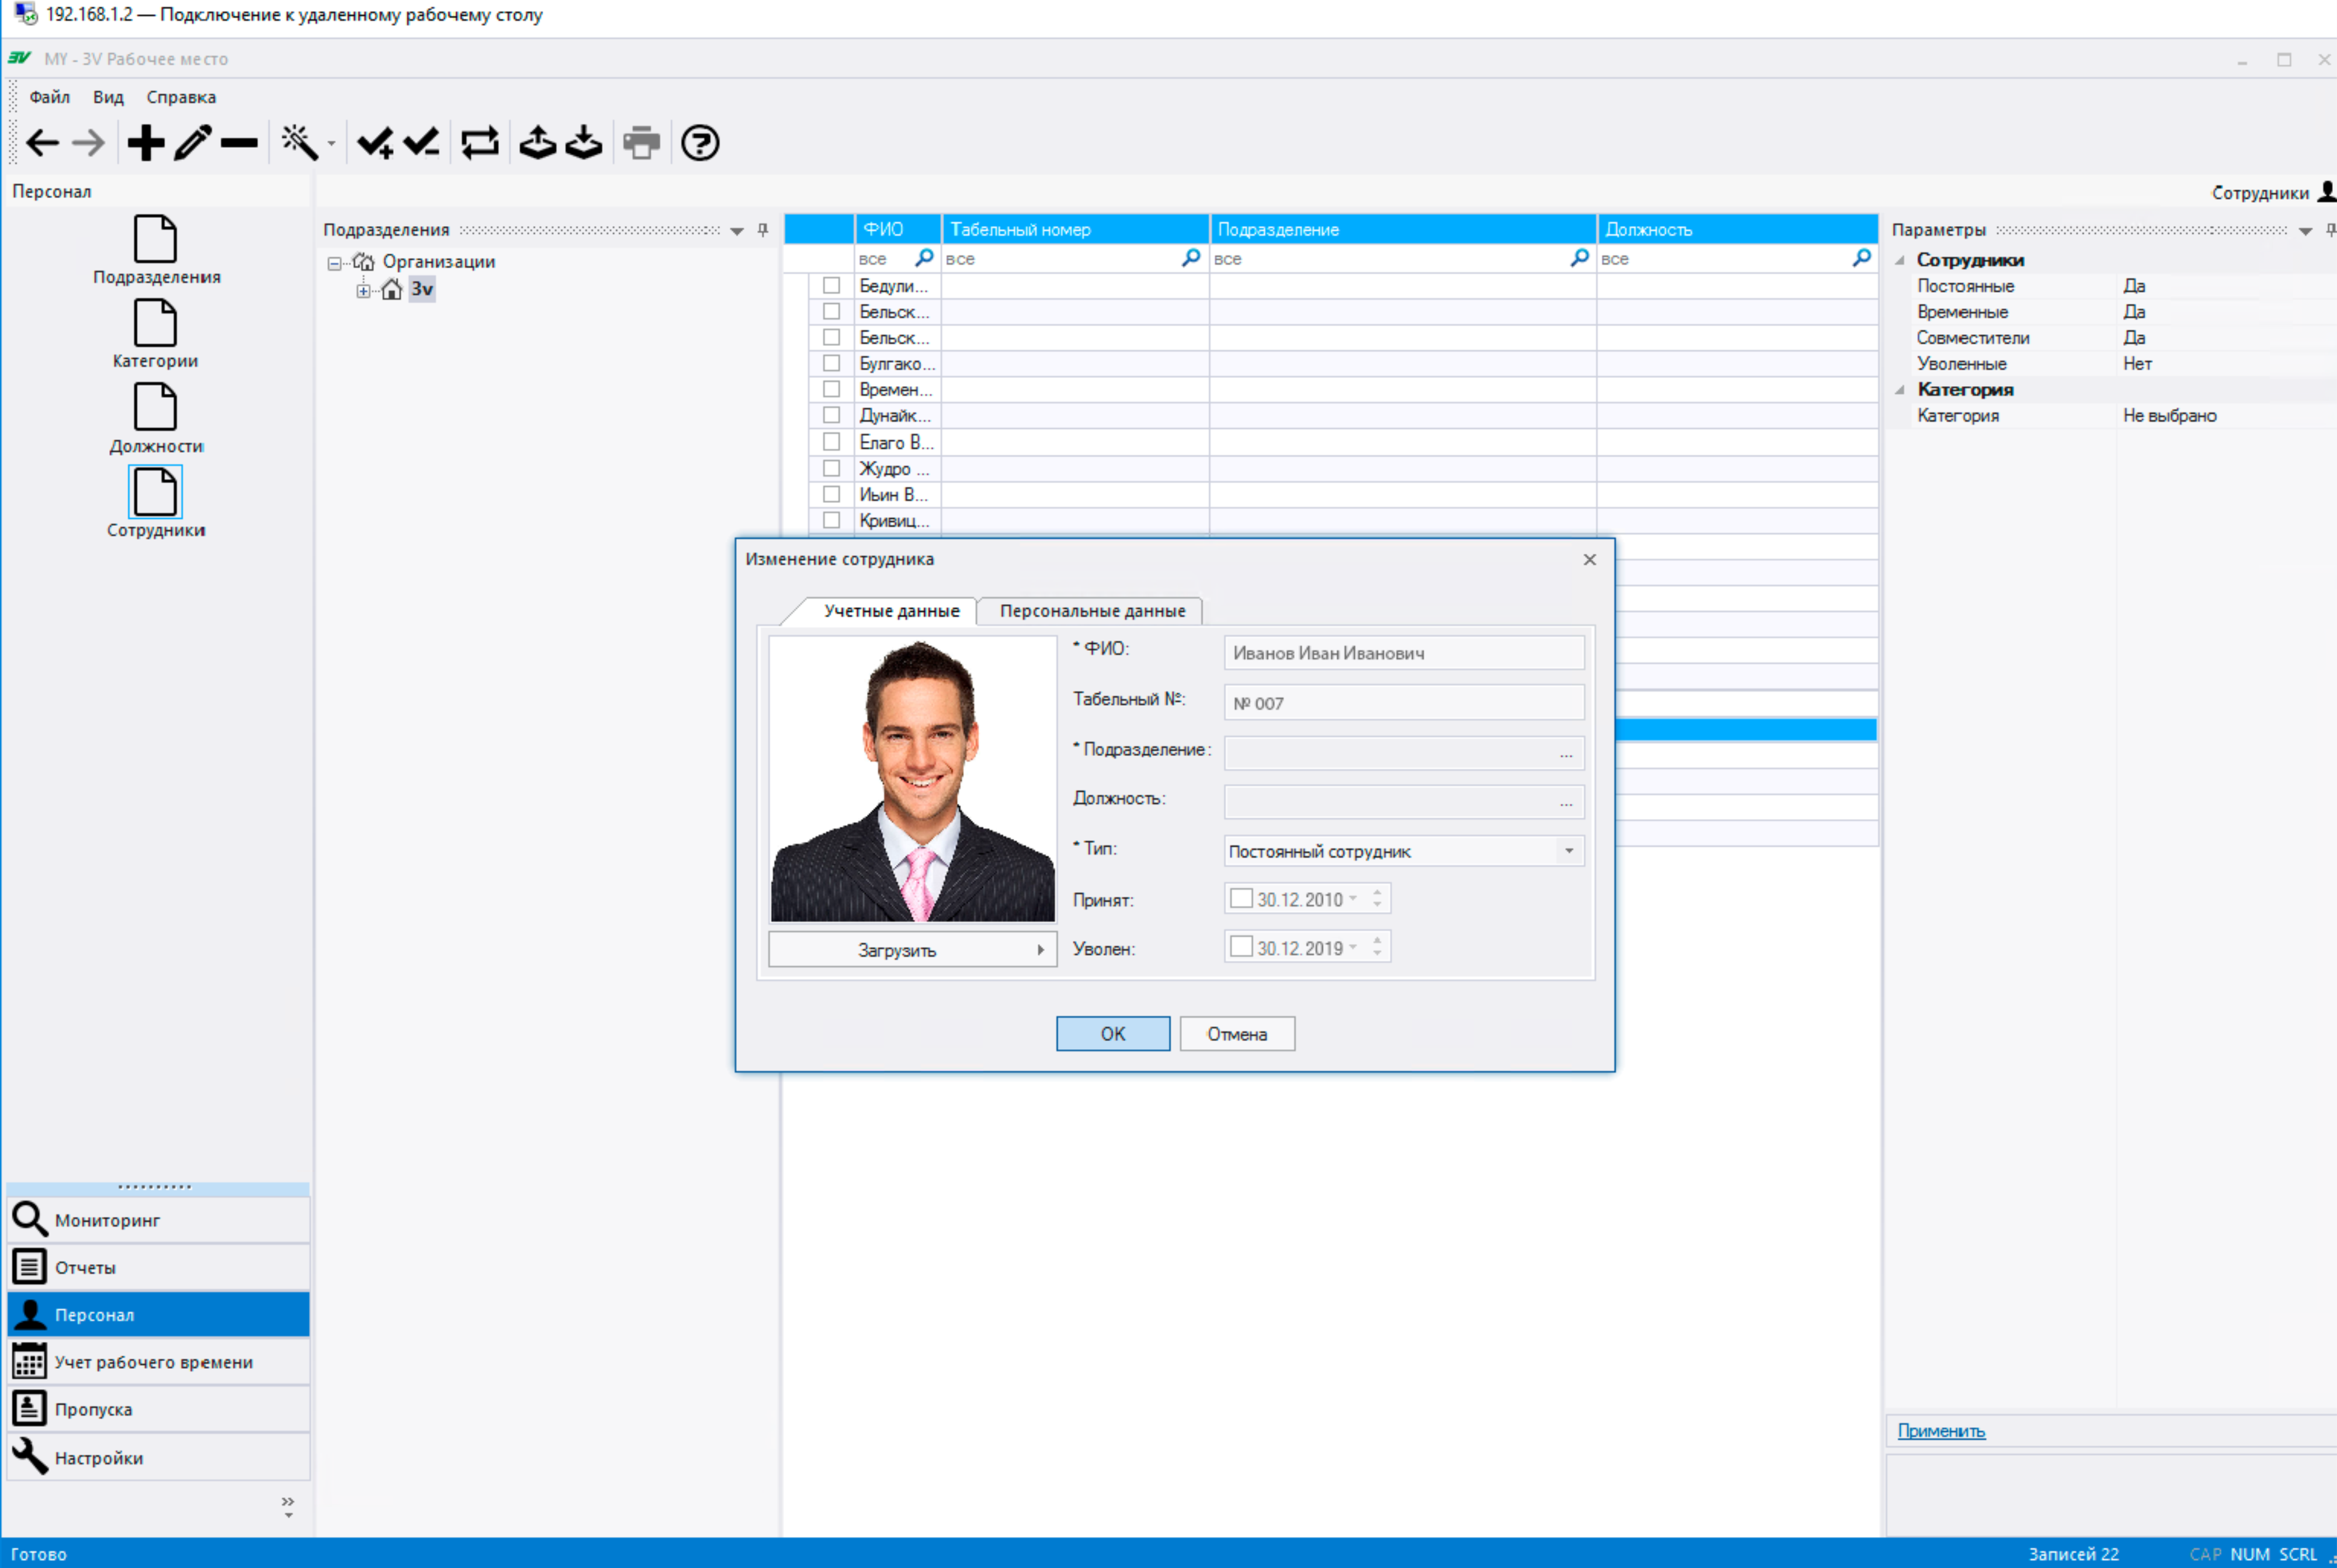Open the magic wand dropdown arrow
Viewport: 2337px width, 1568px height.
click(x=331, y=144)
